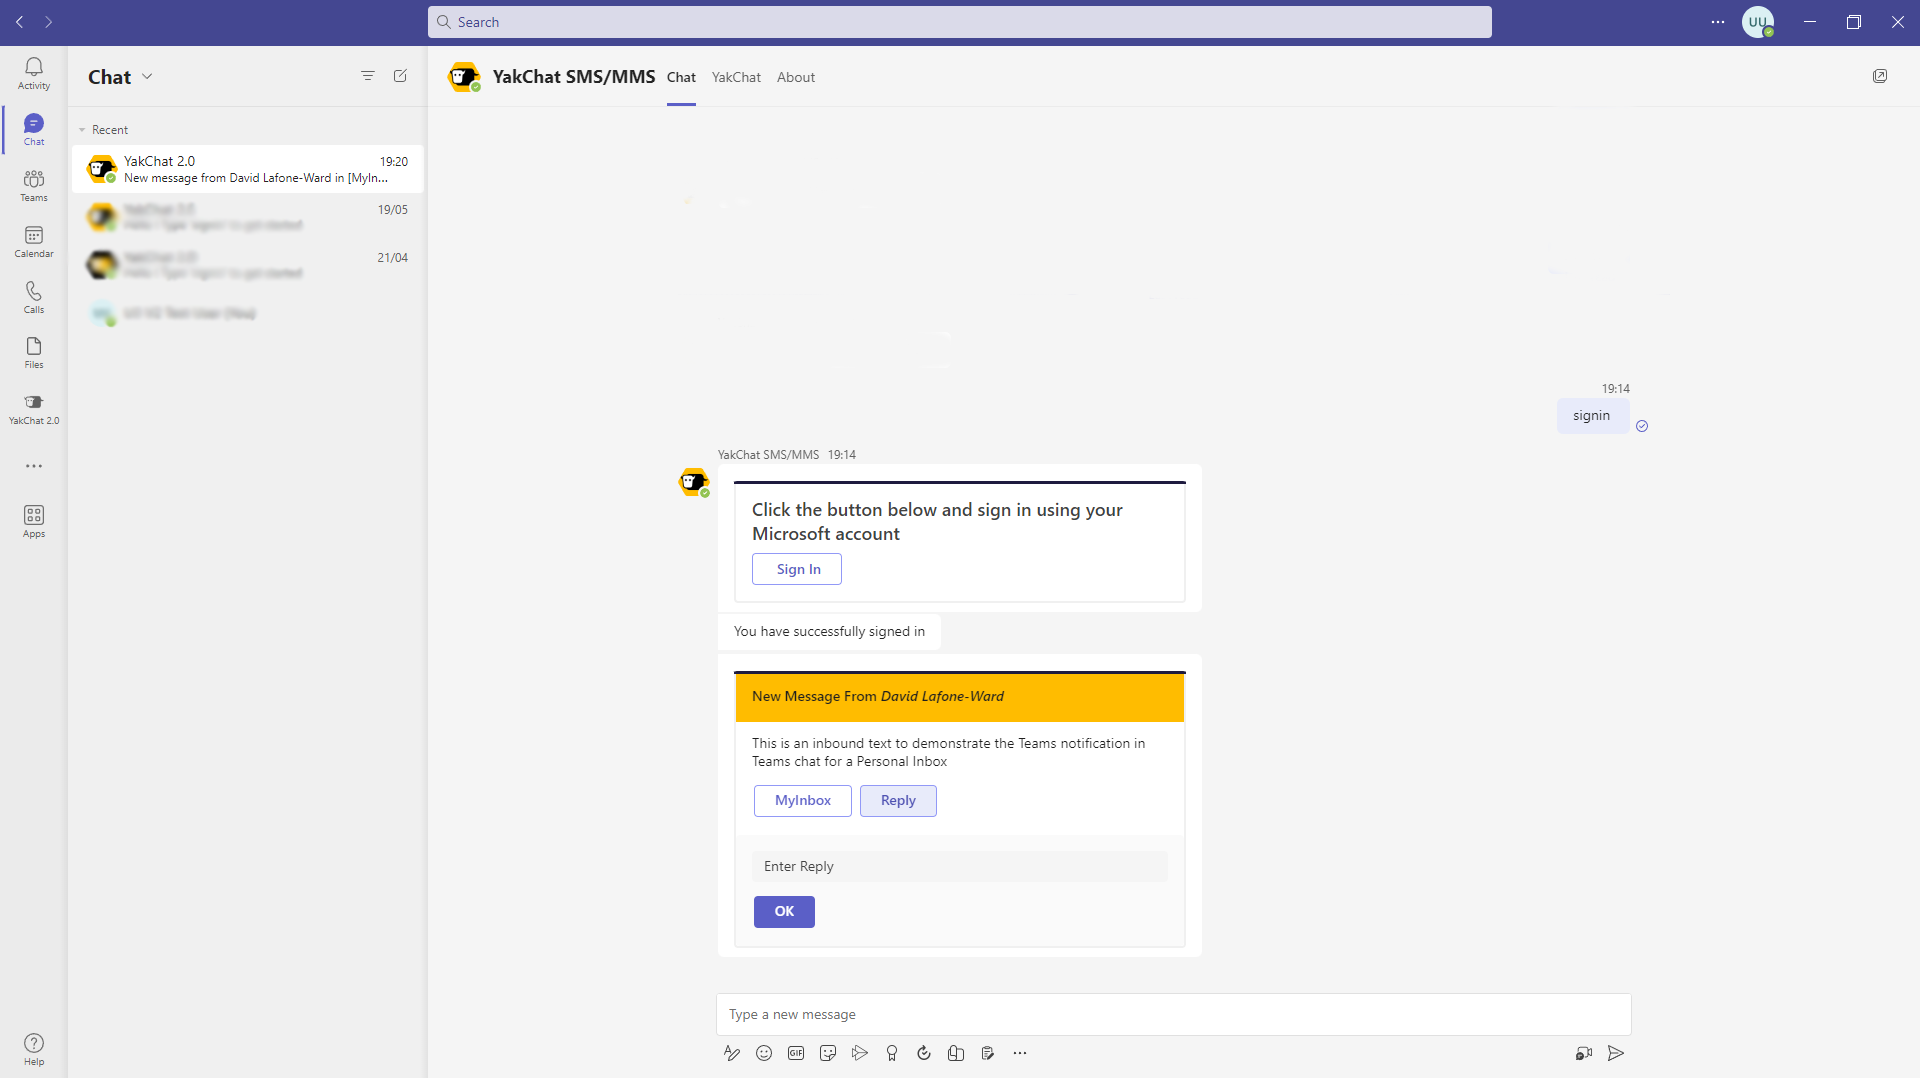1920x1078 pixels.
Task: Click the MyInbox button
Action: (803, 801)
